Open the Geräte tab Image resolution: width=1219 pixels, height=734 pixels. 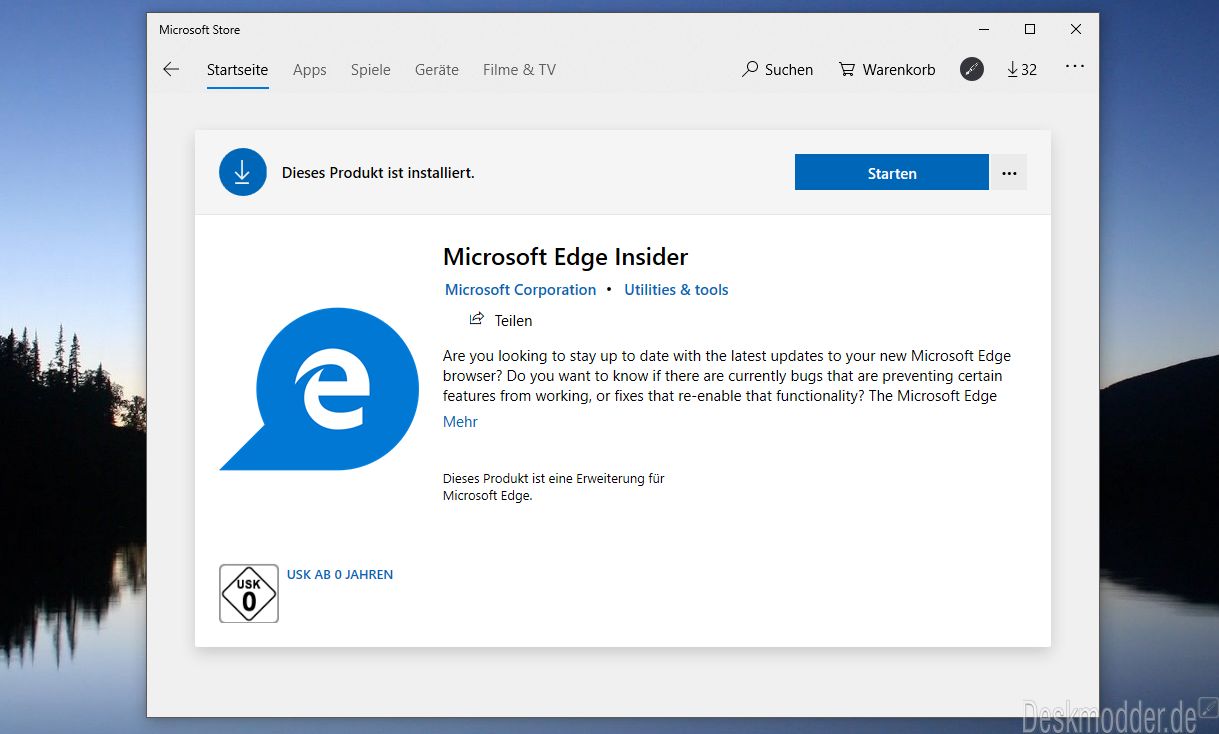pos(437,70)
